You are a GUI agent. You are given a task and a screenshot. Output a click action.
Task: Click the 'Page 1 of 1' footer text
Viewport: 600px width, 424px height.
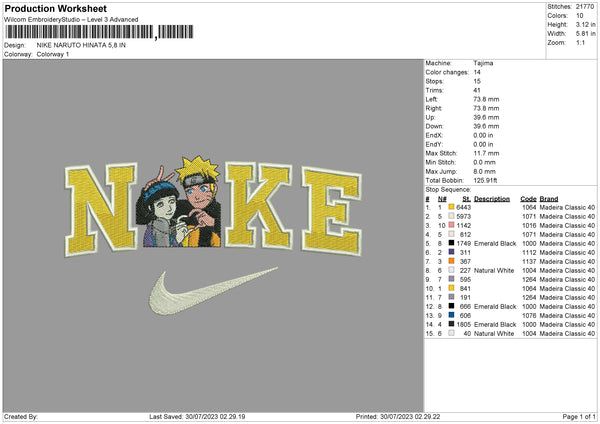(x=579, y=416)
